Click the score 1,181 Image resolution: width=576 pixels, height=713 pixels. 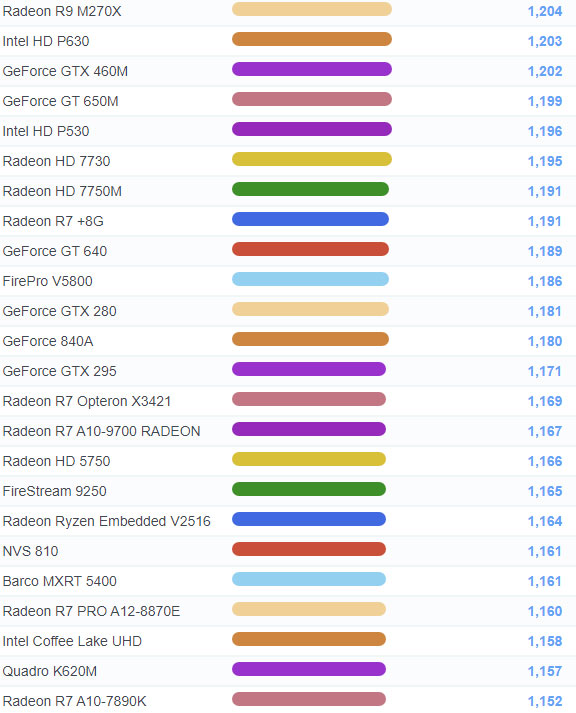pos(545,311)
